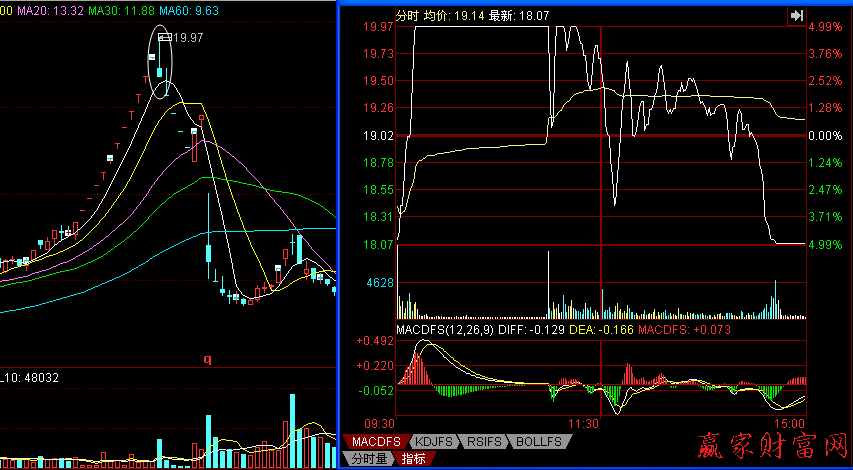Click the 均价: 19.14 average price label
The height and width of the screenshot is (470, 853).
click(x=441, y=16)
